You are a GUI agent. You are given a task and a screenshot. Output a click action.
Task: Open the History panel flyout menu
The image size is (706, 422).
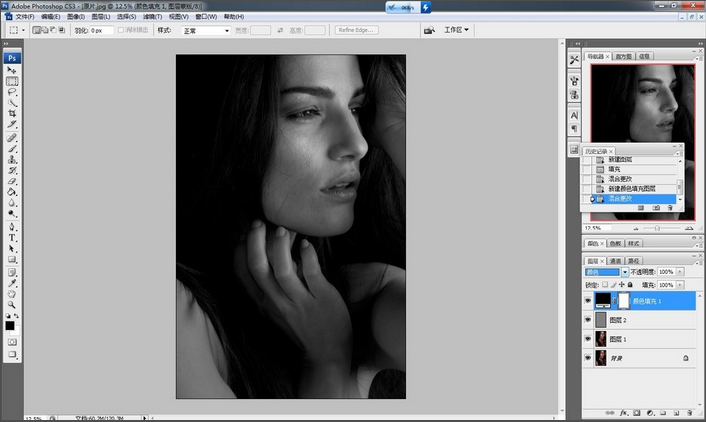tap(679, 152)
